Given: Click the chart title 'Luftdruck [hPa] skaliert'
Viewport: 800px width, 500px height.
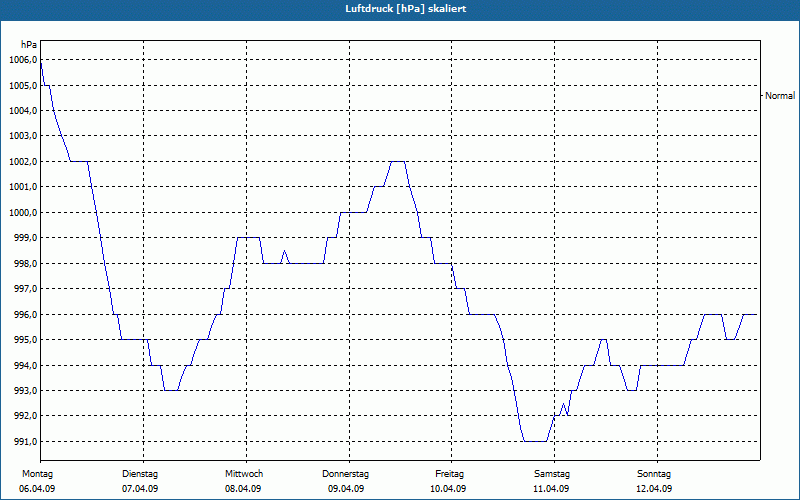Looking at the screenshot, I should coord(406,9).
